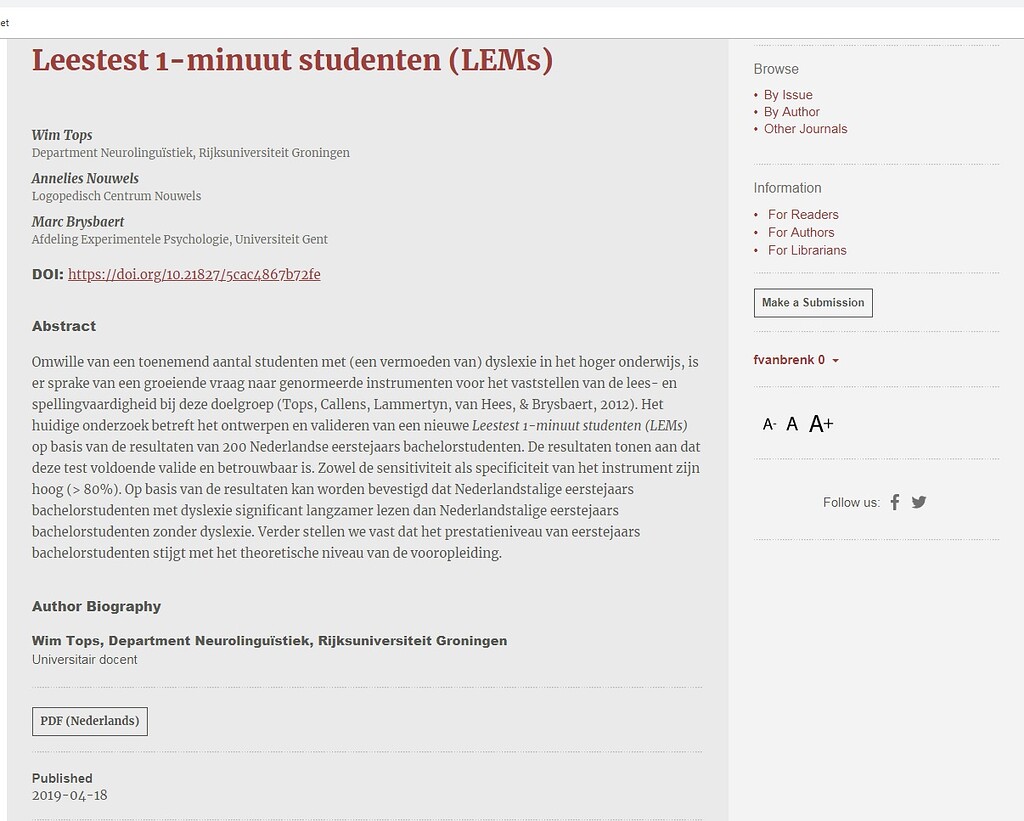This screenshot has width=1024, height=821.
Task: Open For Librarians information page
Action: [807, 250]
